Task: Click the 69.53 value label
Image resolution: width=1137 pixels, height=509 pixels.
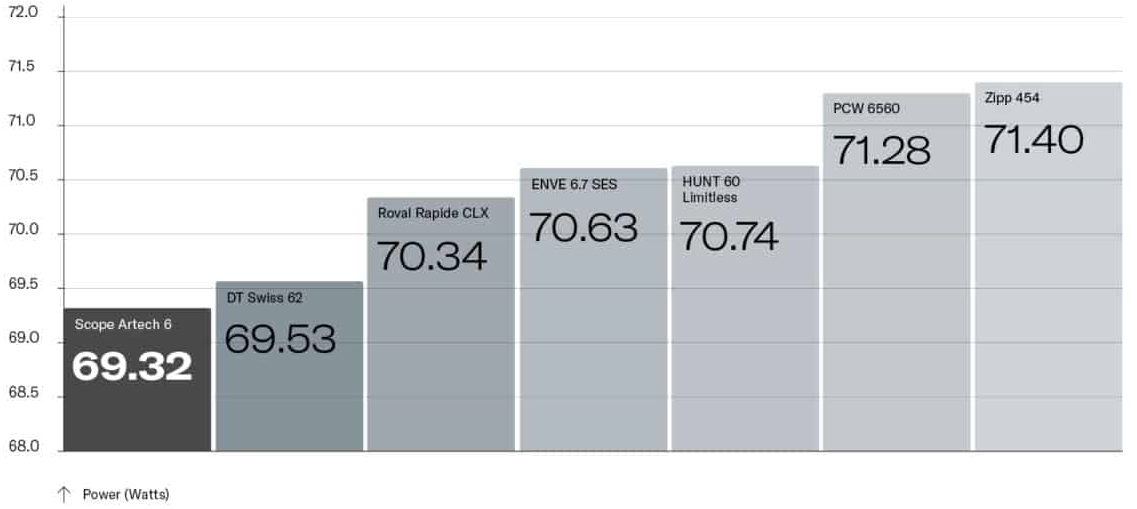Action: pos(280,339)
